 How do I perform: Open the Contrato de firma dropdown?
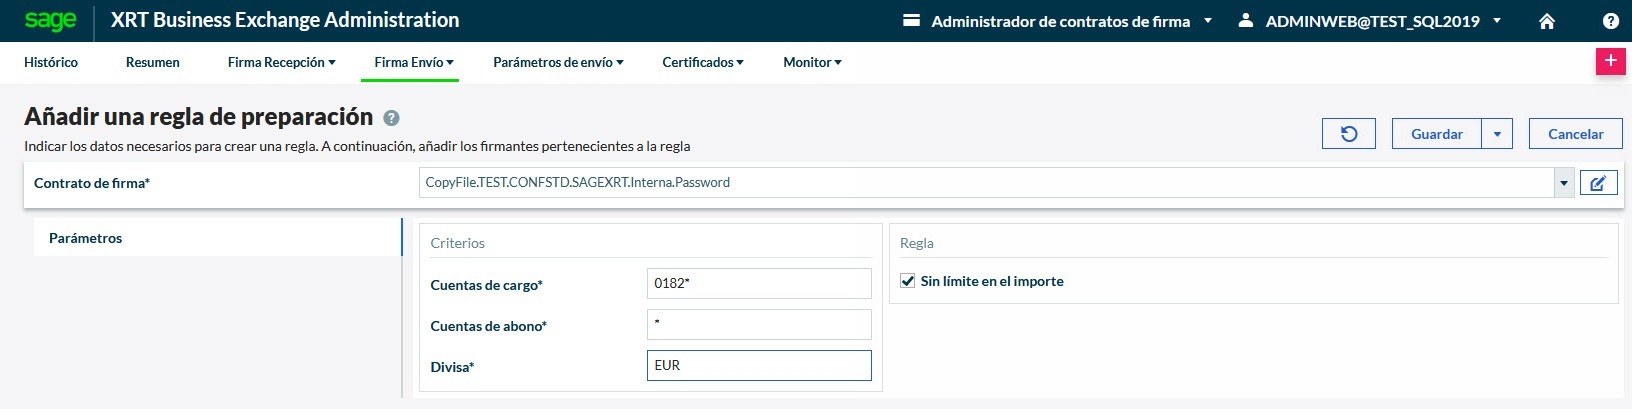tap(1563, 183)
